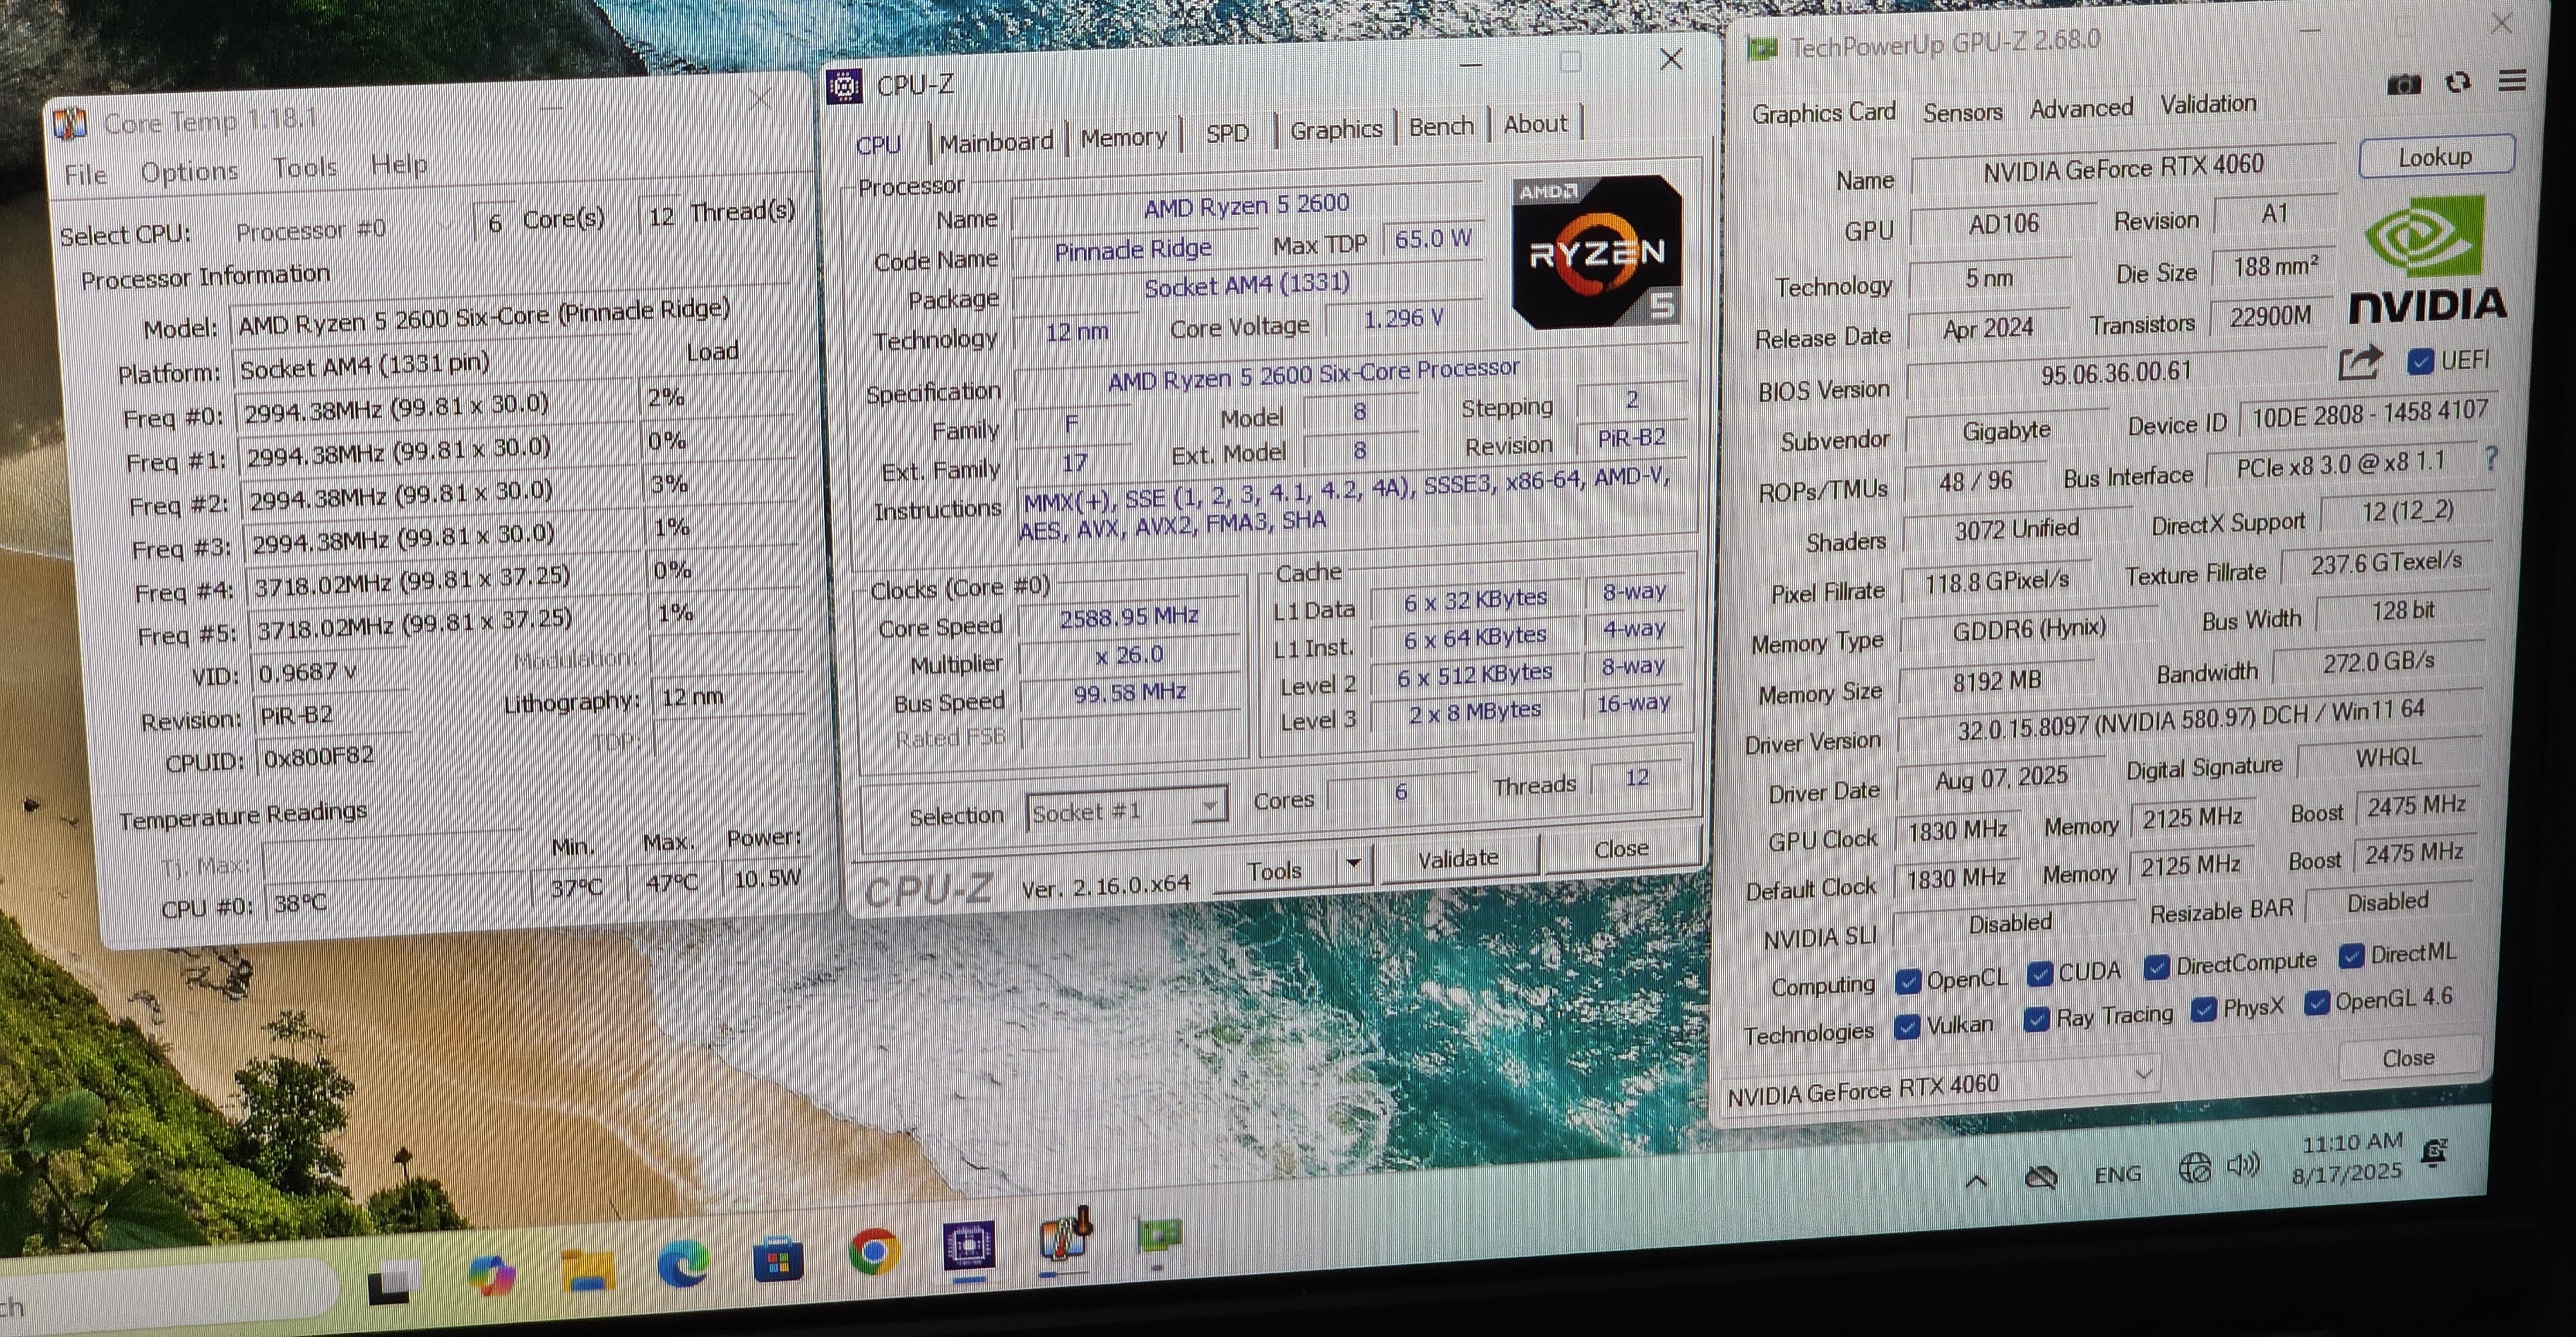Open notification bell in taskbar
The image size is (2576, 1337).
(x=2434, y=1153)
